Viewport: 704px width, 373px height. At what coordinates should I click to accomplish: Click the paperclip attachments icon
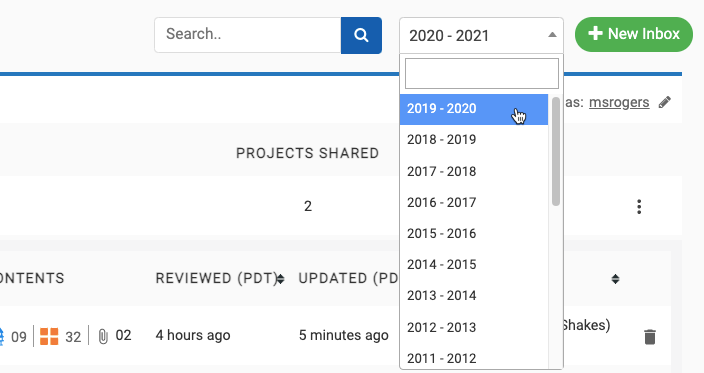click(x=103, y=336)
